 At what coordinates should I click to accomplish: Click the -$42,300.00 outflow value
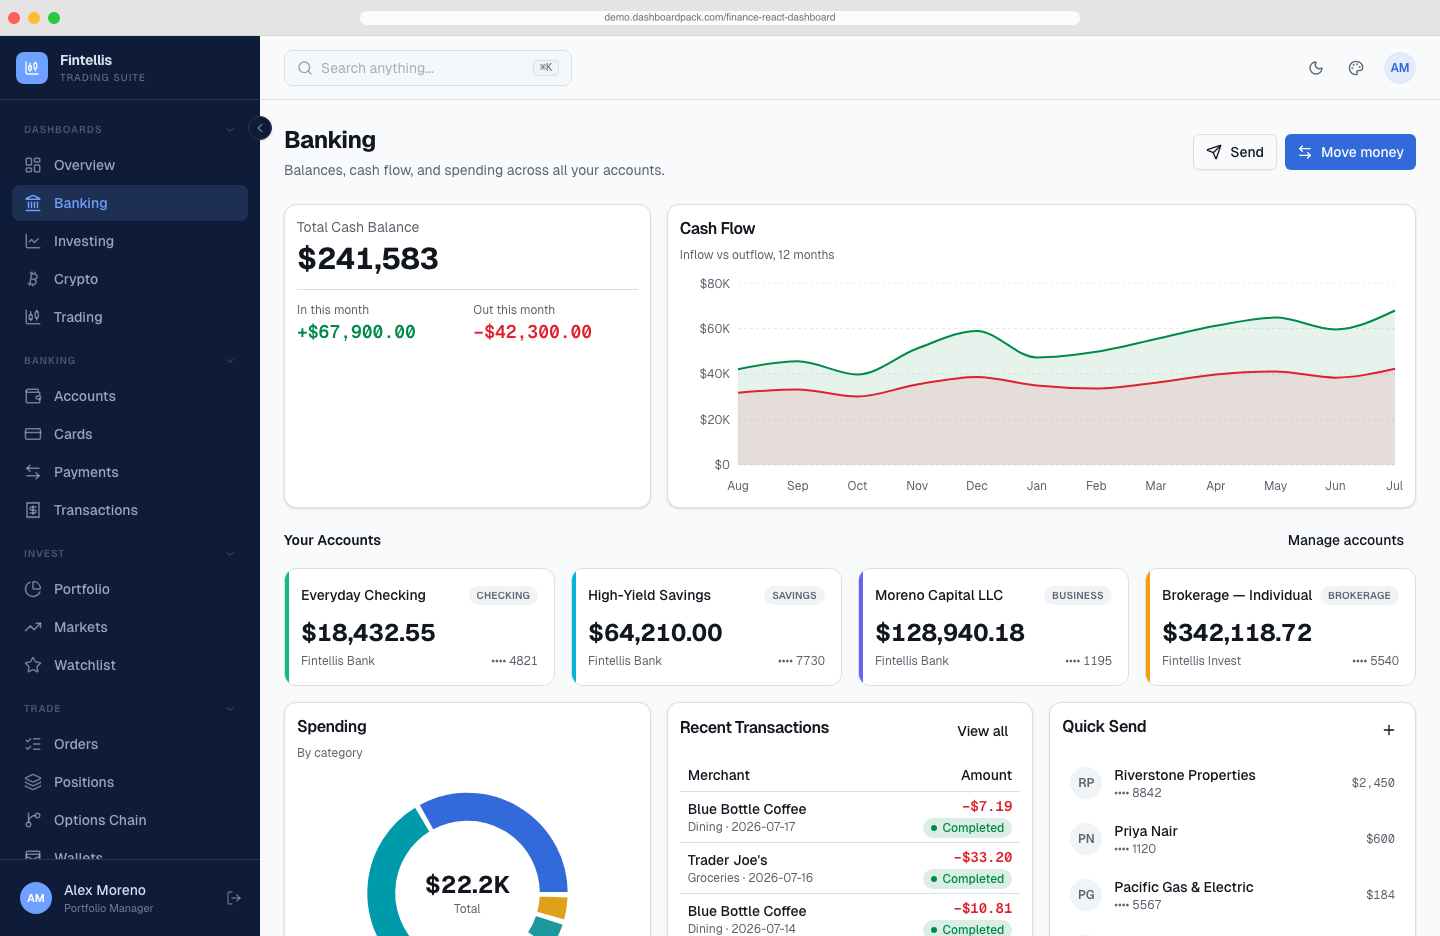532,332
